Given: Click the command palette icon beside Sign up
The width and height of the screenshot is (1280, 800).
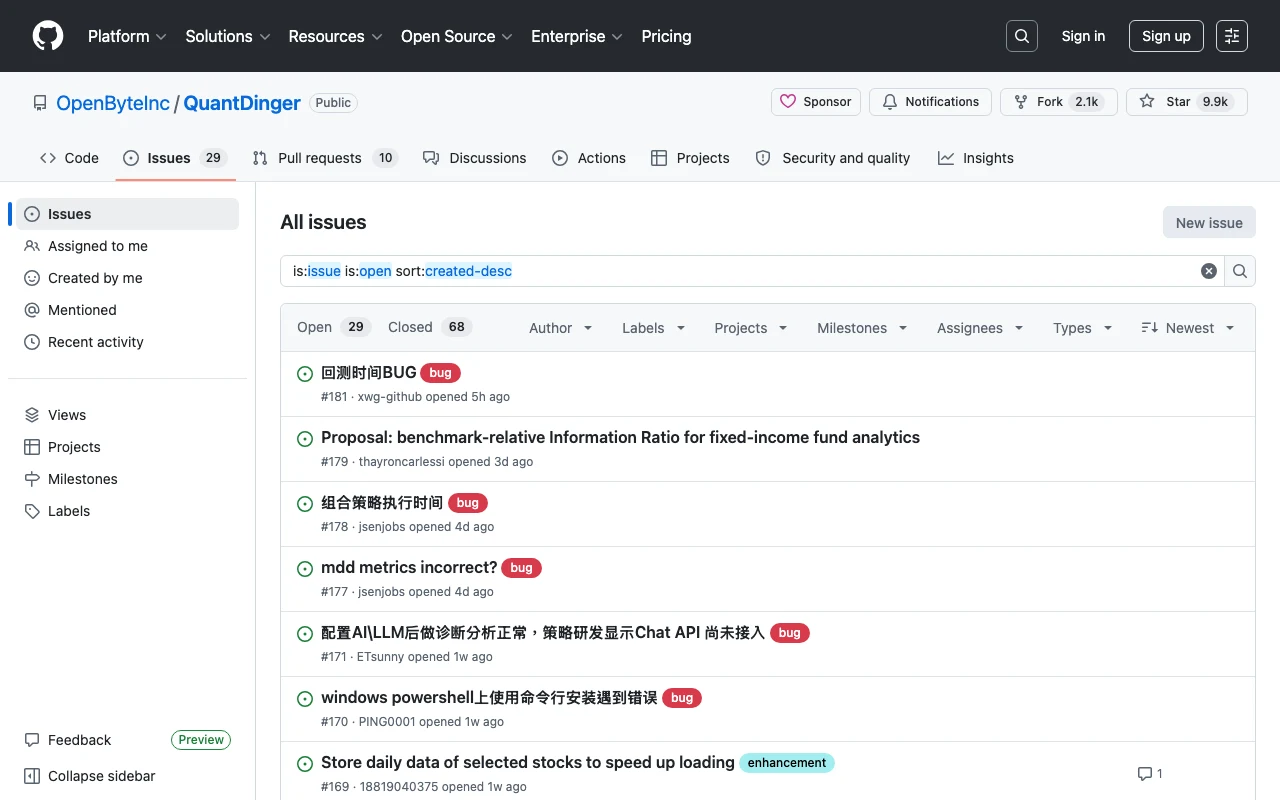Looking at the screenshot, I should (1232, 36).
